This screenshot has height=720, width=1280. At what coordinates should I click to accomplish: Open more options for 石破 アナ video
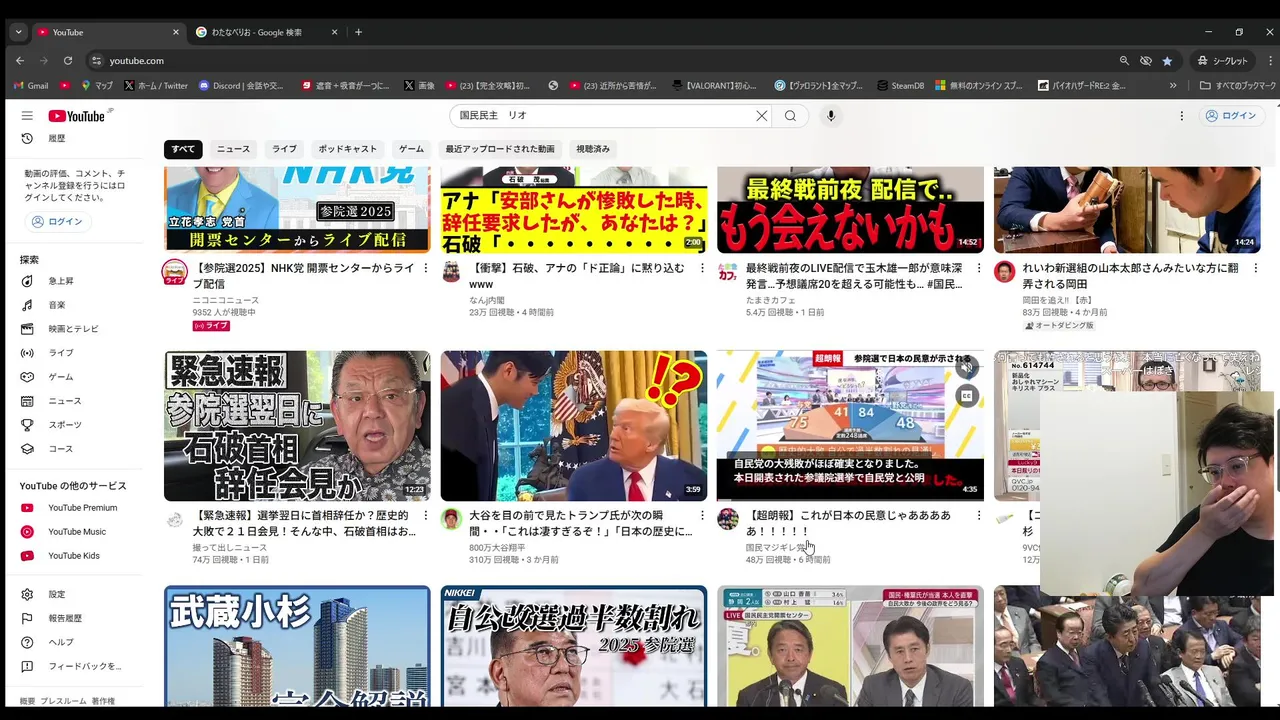(x=702, y=269)
